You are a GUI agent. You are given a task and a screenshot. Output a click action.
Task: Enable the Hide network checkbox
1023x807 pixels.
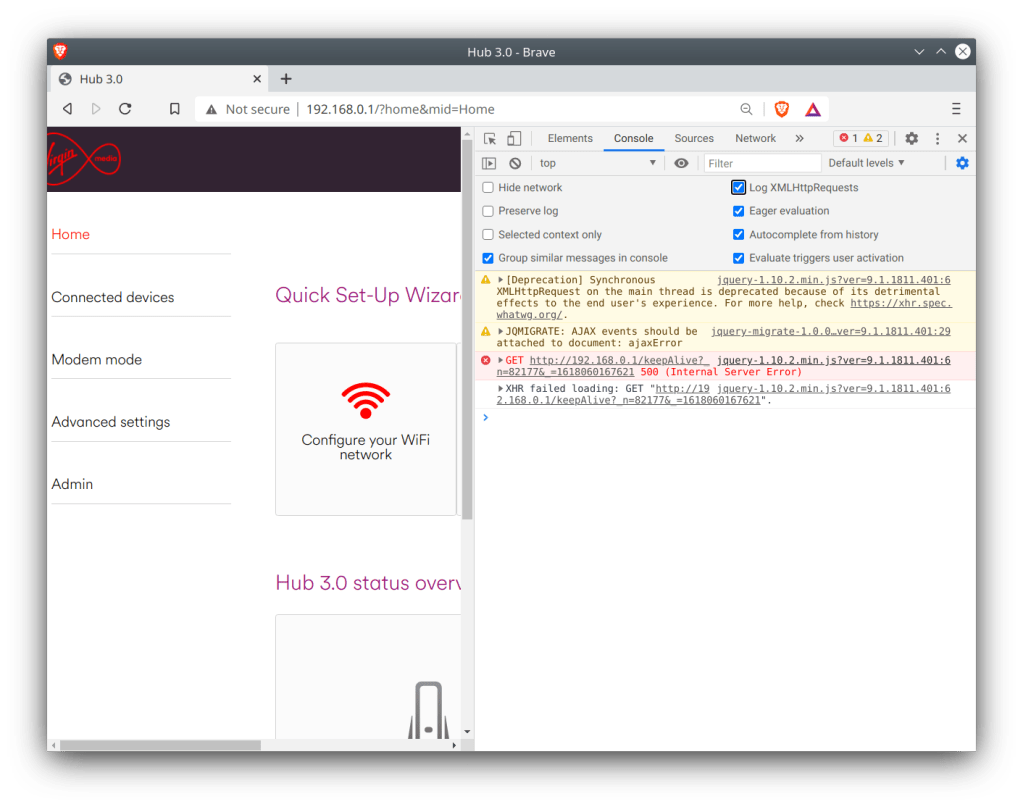[488, 188]
